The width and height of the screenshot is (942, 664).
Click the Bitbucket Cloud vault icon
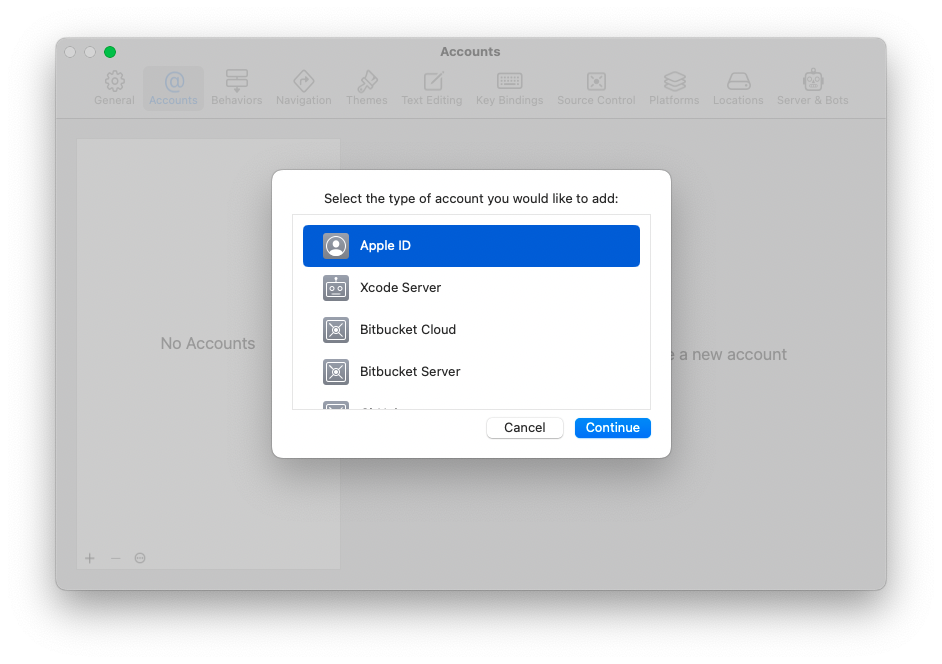point(336,330)
